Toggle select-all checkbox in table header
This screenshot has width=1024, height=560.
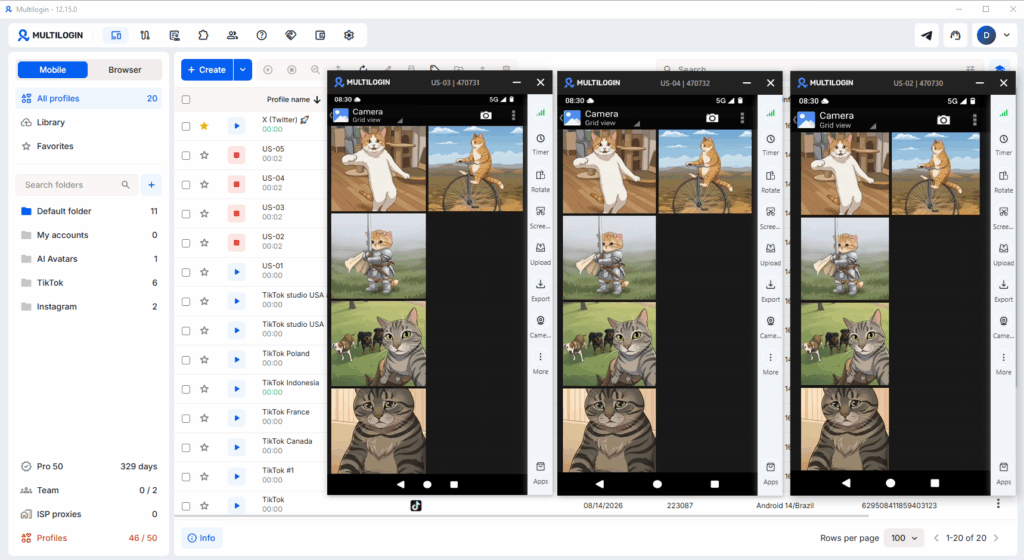[x=186, y=100]
